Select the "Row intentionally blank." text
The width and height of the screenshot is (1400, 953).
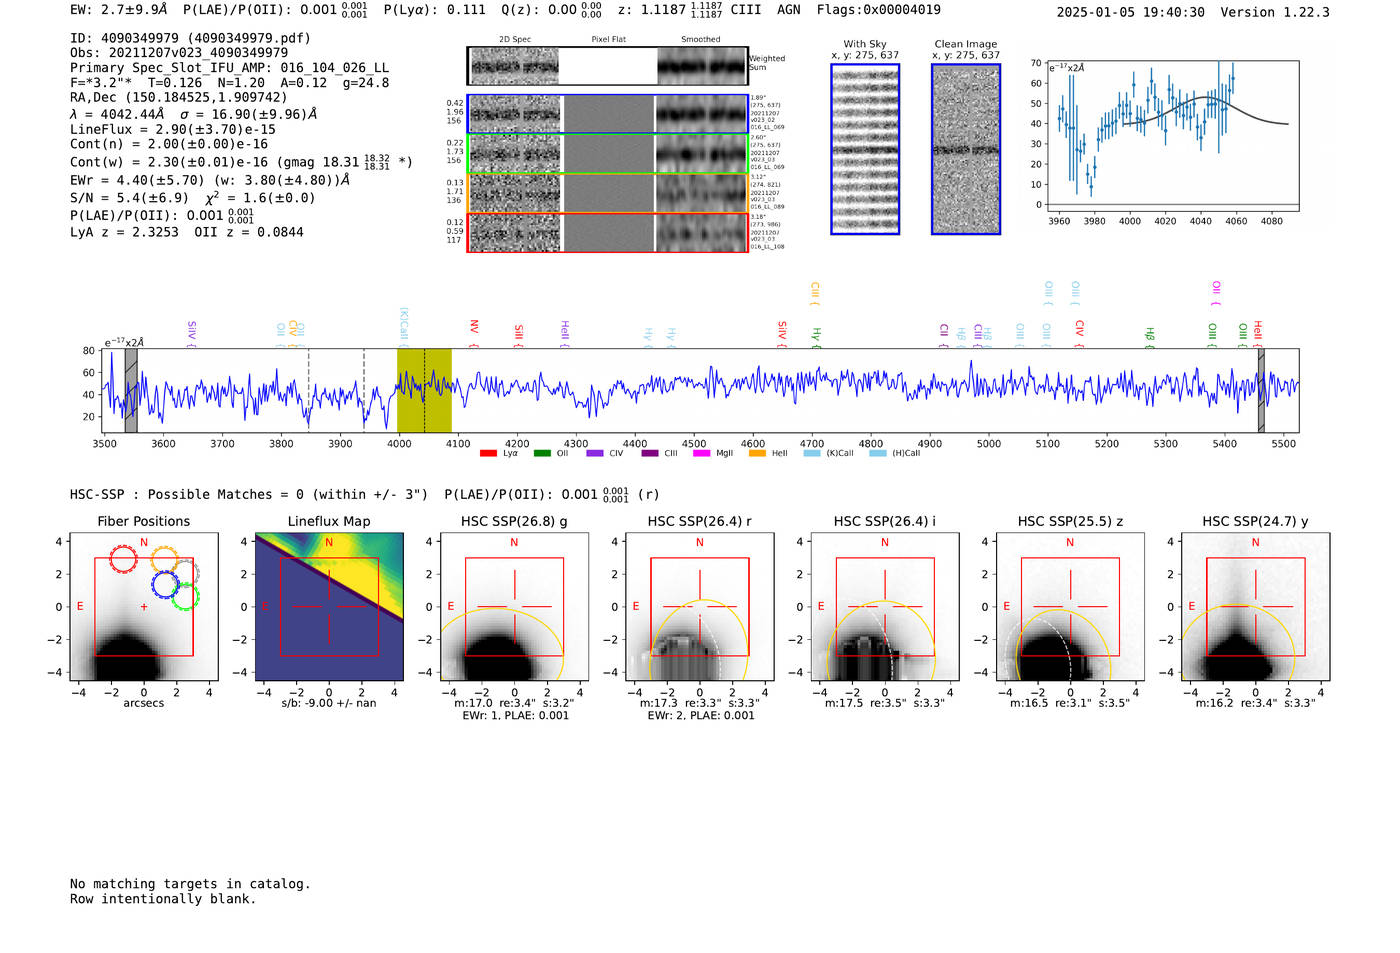point(163,899)
